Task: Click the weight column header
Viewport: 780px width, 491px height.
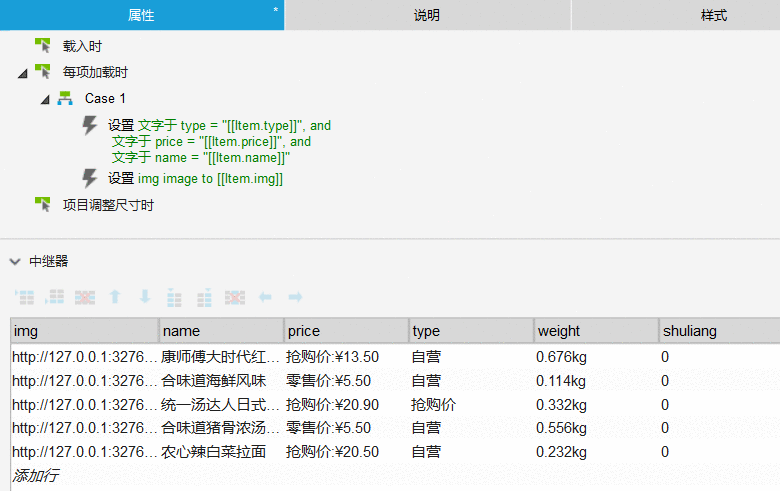Action: point(596,331)
